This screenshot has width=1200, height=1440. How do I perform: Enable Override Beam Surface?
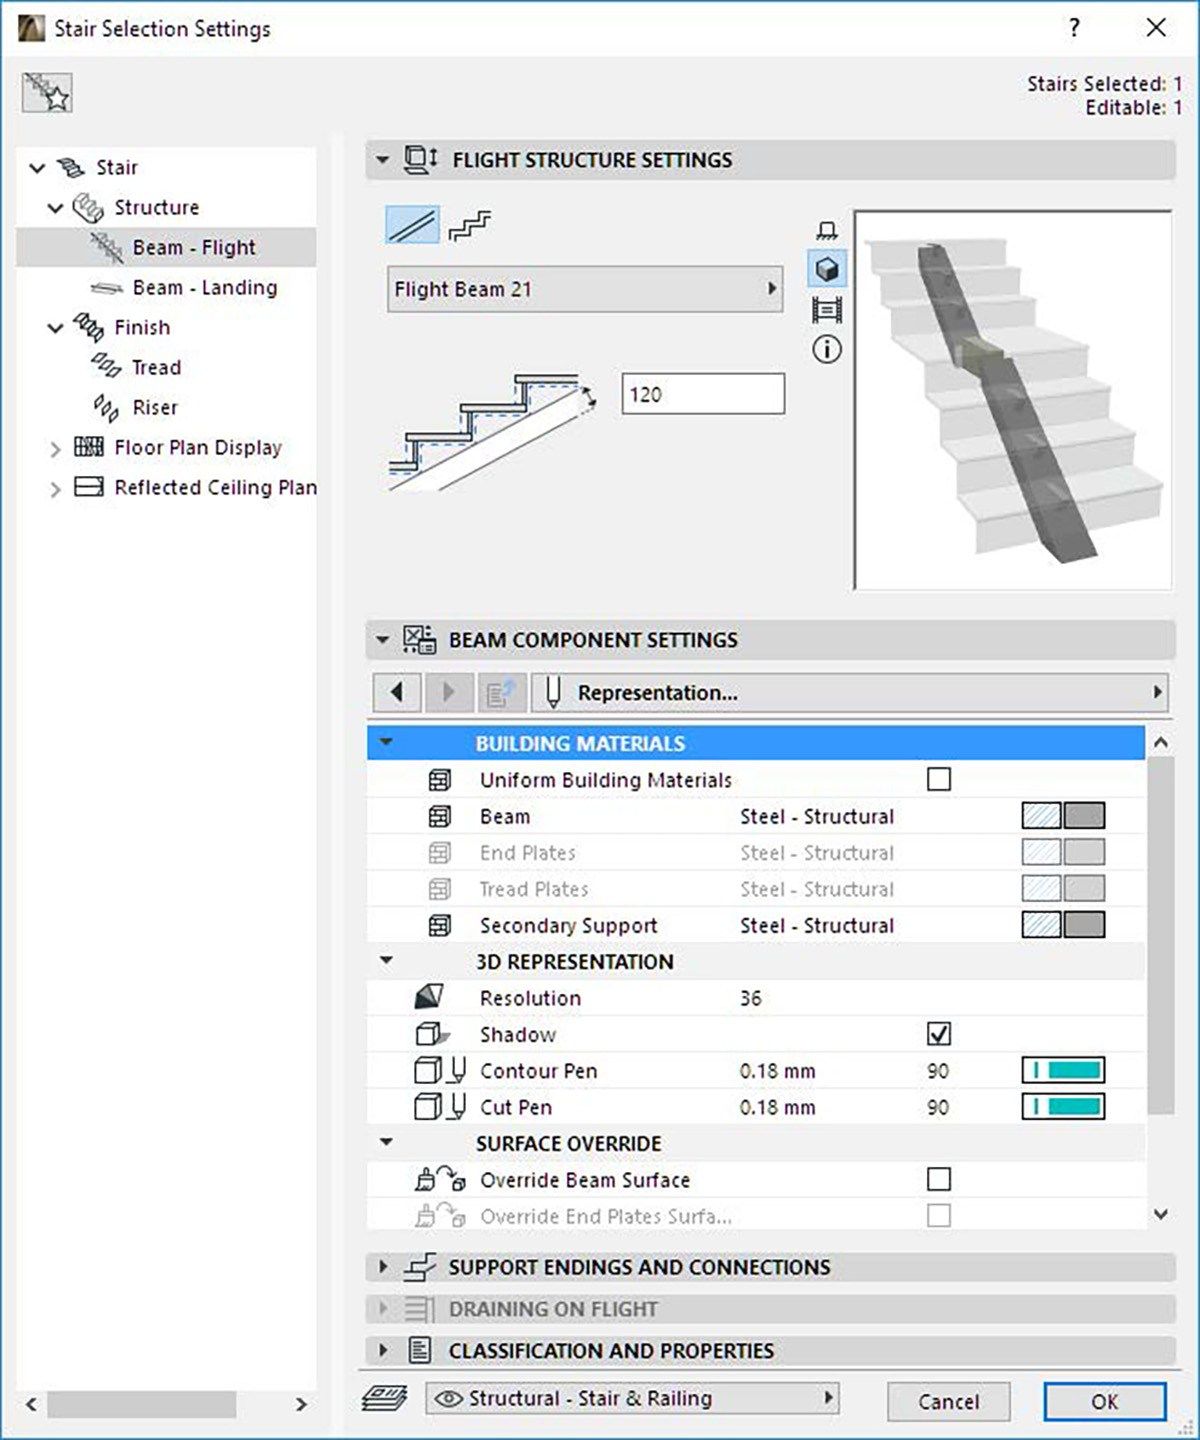coord(938,1180)
